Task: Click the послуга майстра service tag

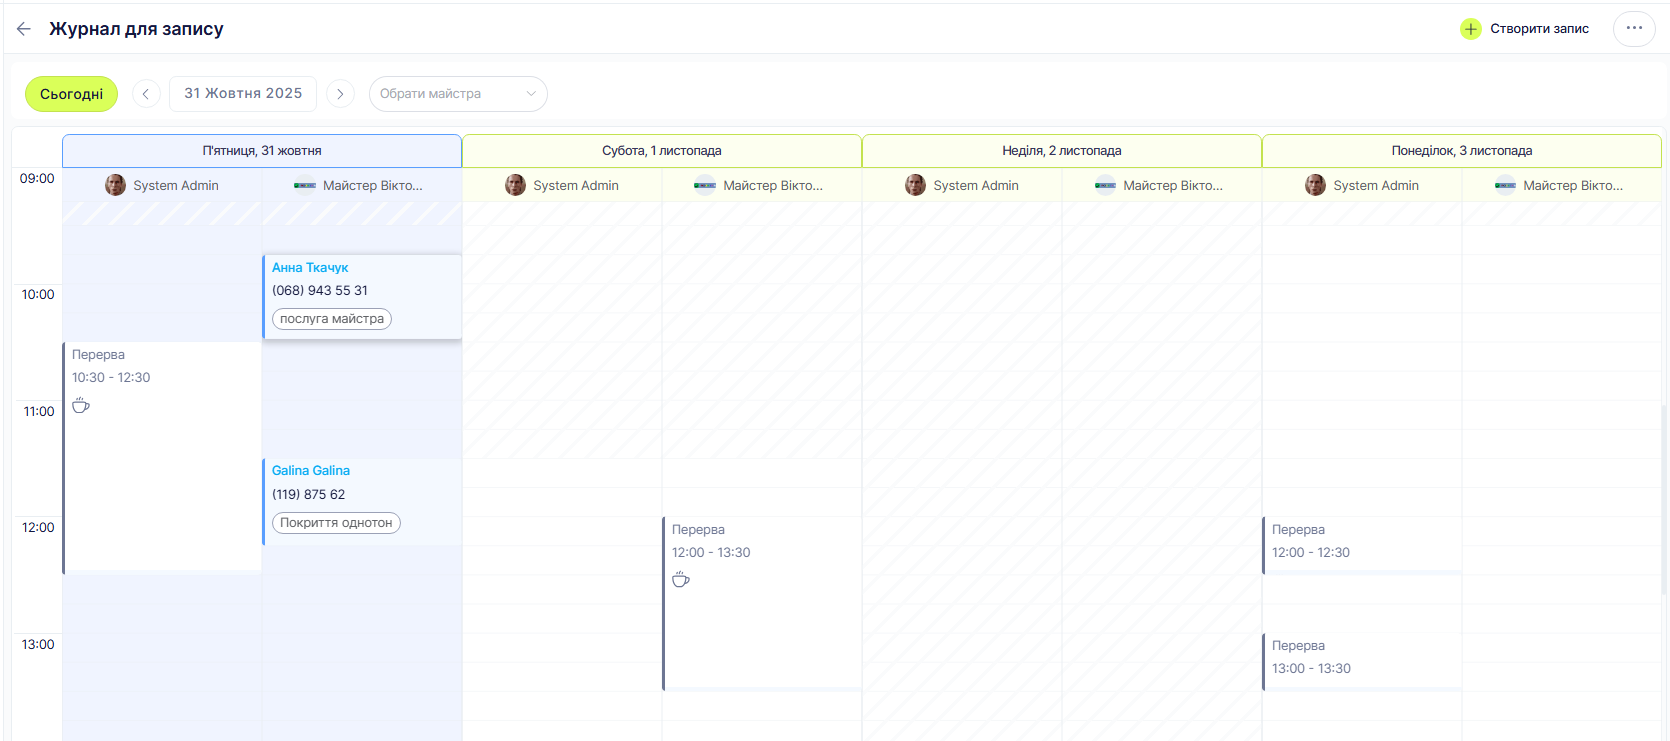Action: point(332,319)
